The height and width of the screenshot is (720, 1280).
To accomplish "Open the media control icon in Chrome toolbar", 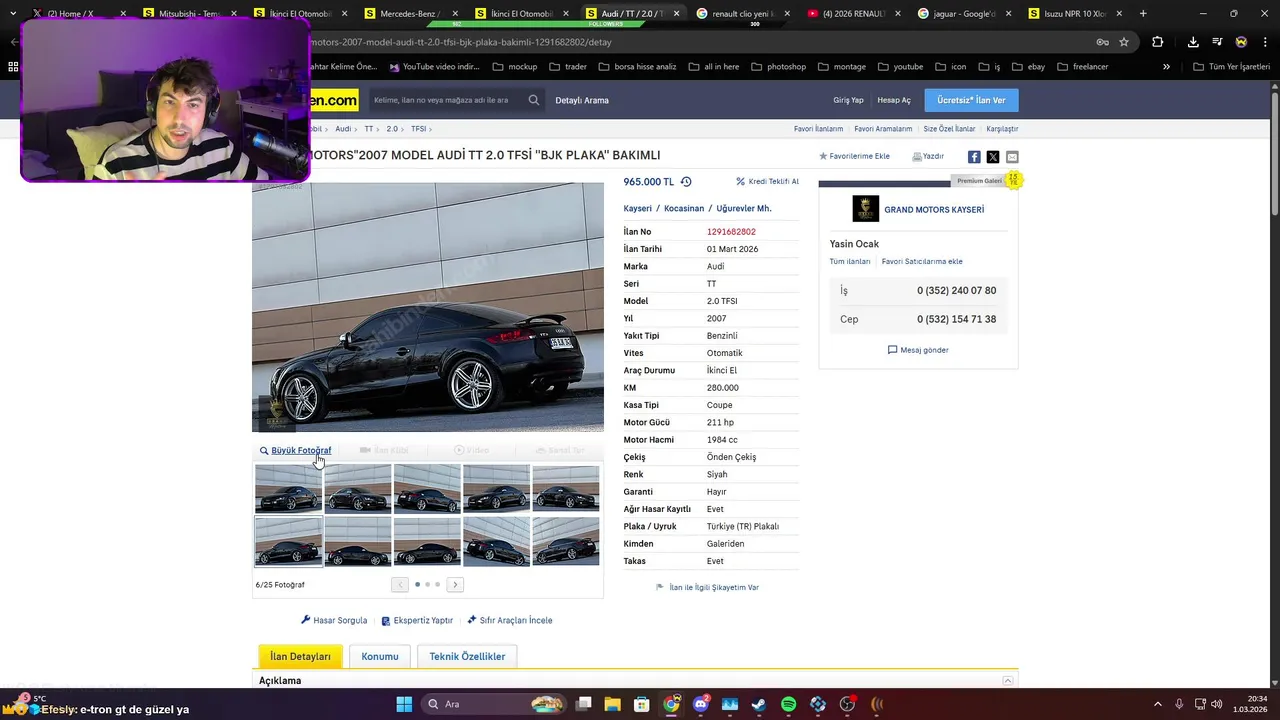I will tap(1217, 42).
